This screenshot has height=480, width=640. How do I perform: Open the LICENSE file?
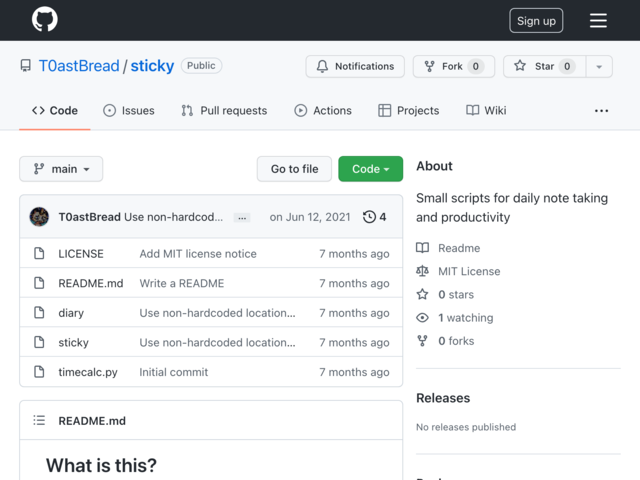coord(81,254)
